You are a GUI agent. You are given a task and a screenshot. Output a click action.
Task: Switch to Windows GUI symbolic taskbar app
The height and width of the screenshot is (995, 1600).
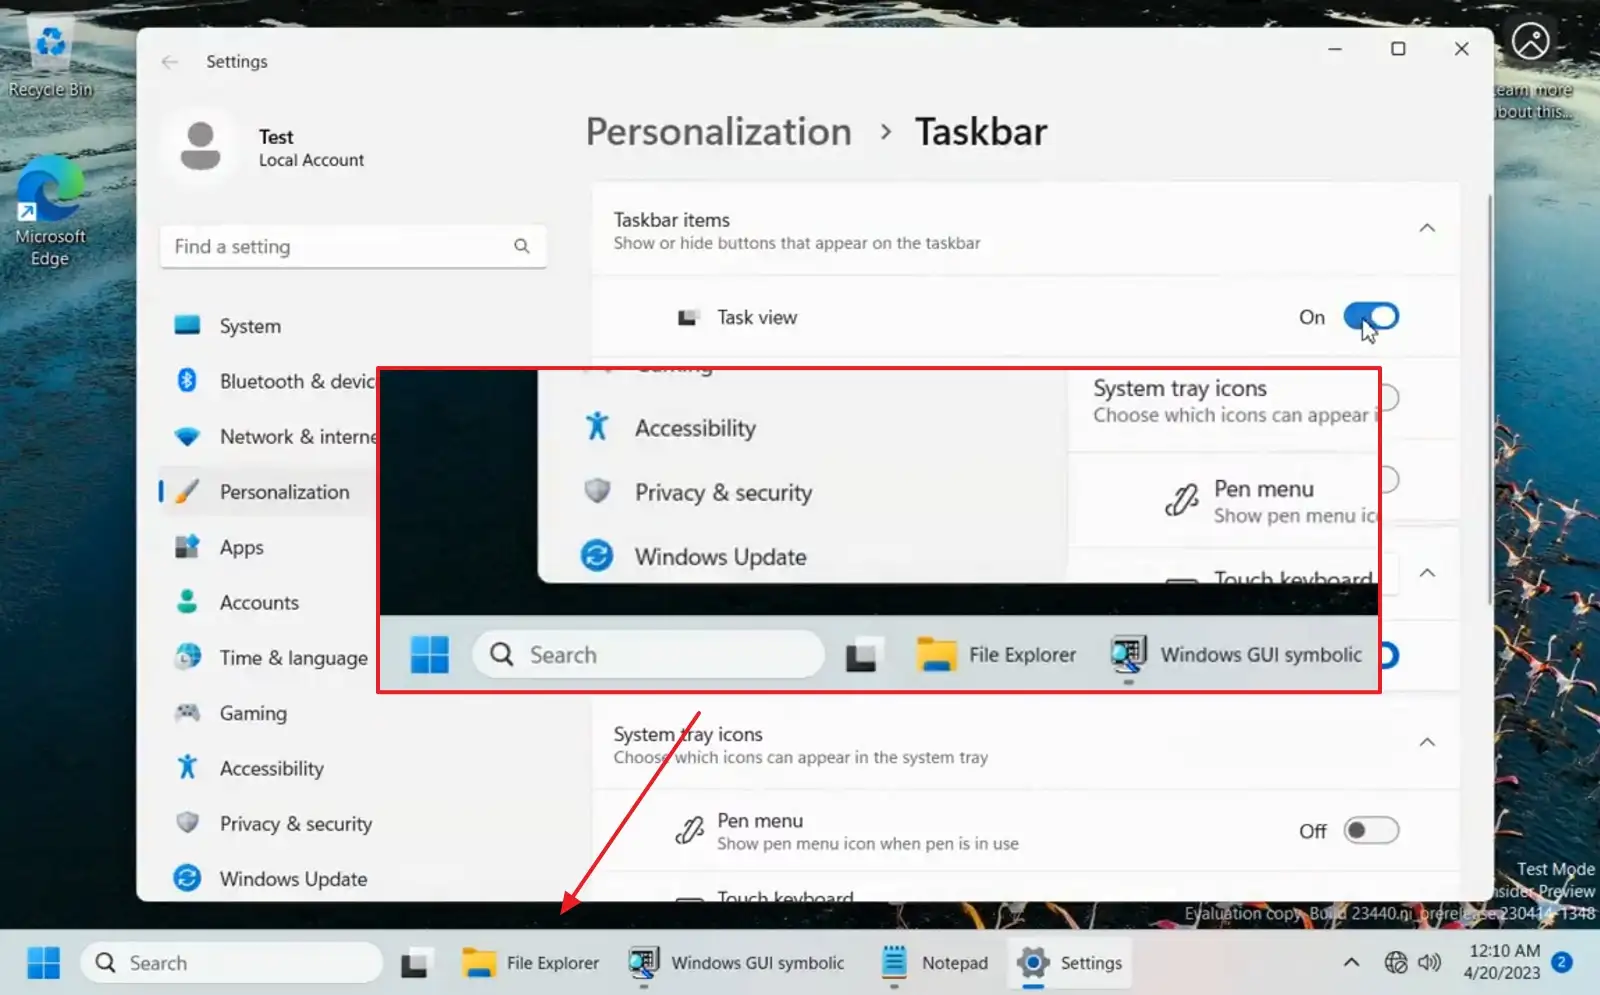click(x=737, y=963)
